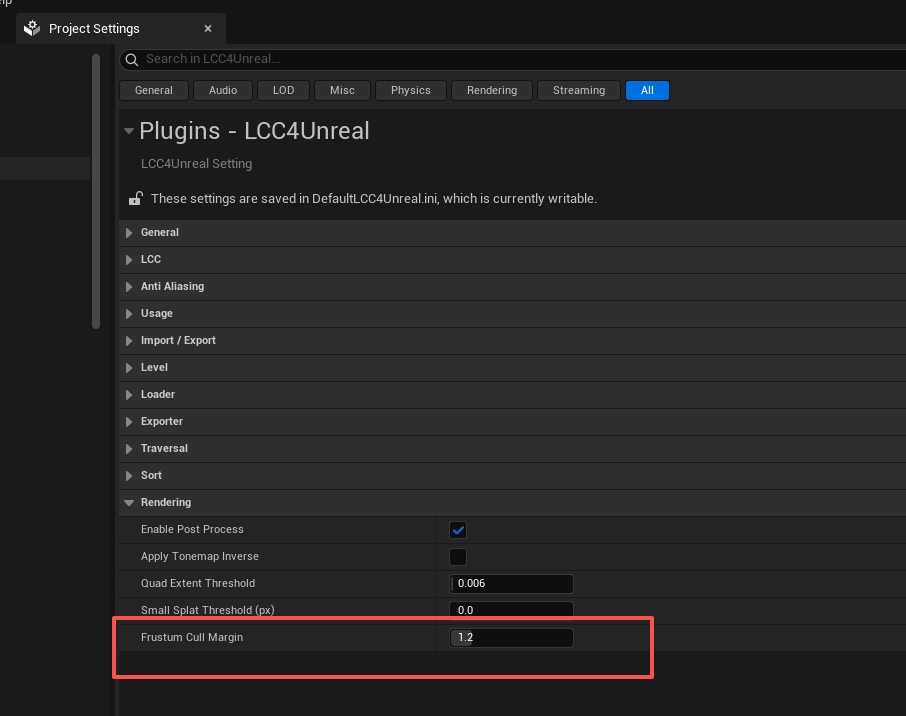Select the Audio filter button
The width and height of the screenshot is (906, 716).
point(223,91)
